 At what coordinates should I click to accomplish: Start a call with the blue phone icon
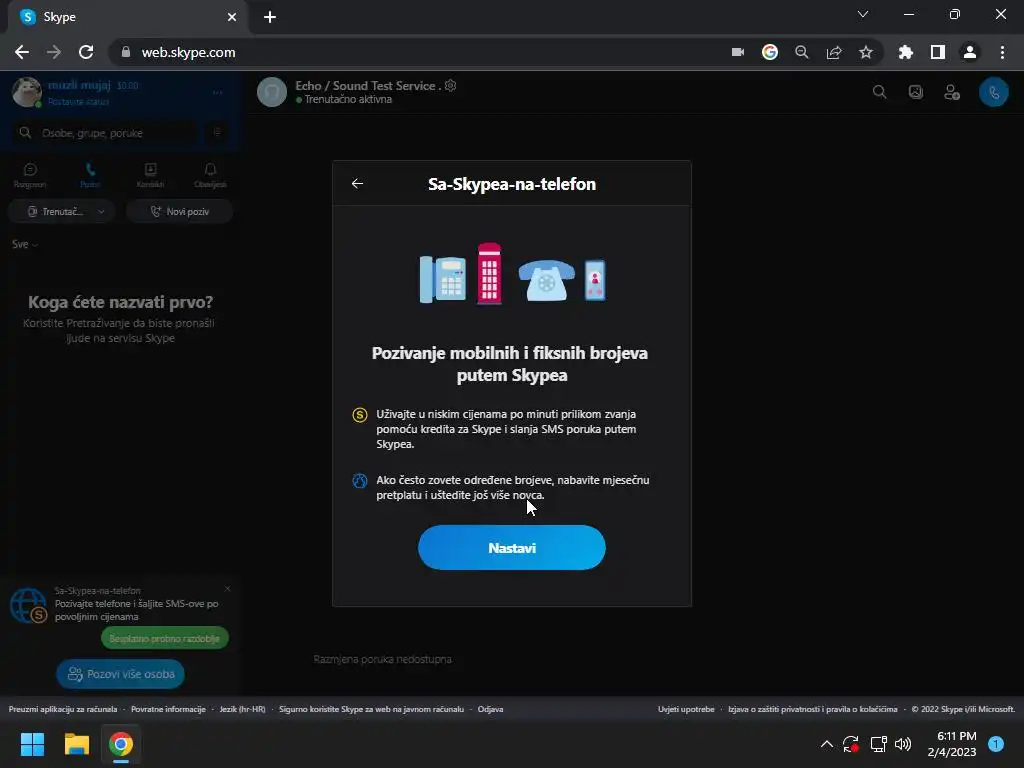coord(993,92)
